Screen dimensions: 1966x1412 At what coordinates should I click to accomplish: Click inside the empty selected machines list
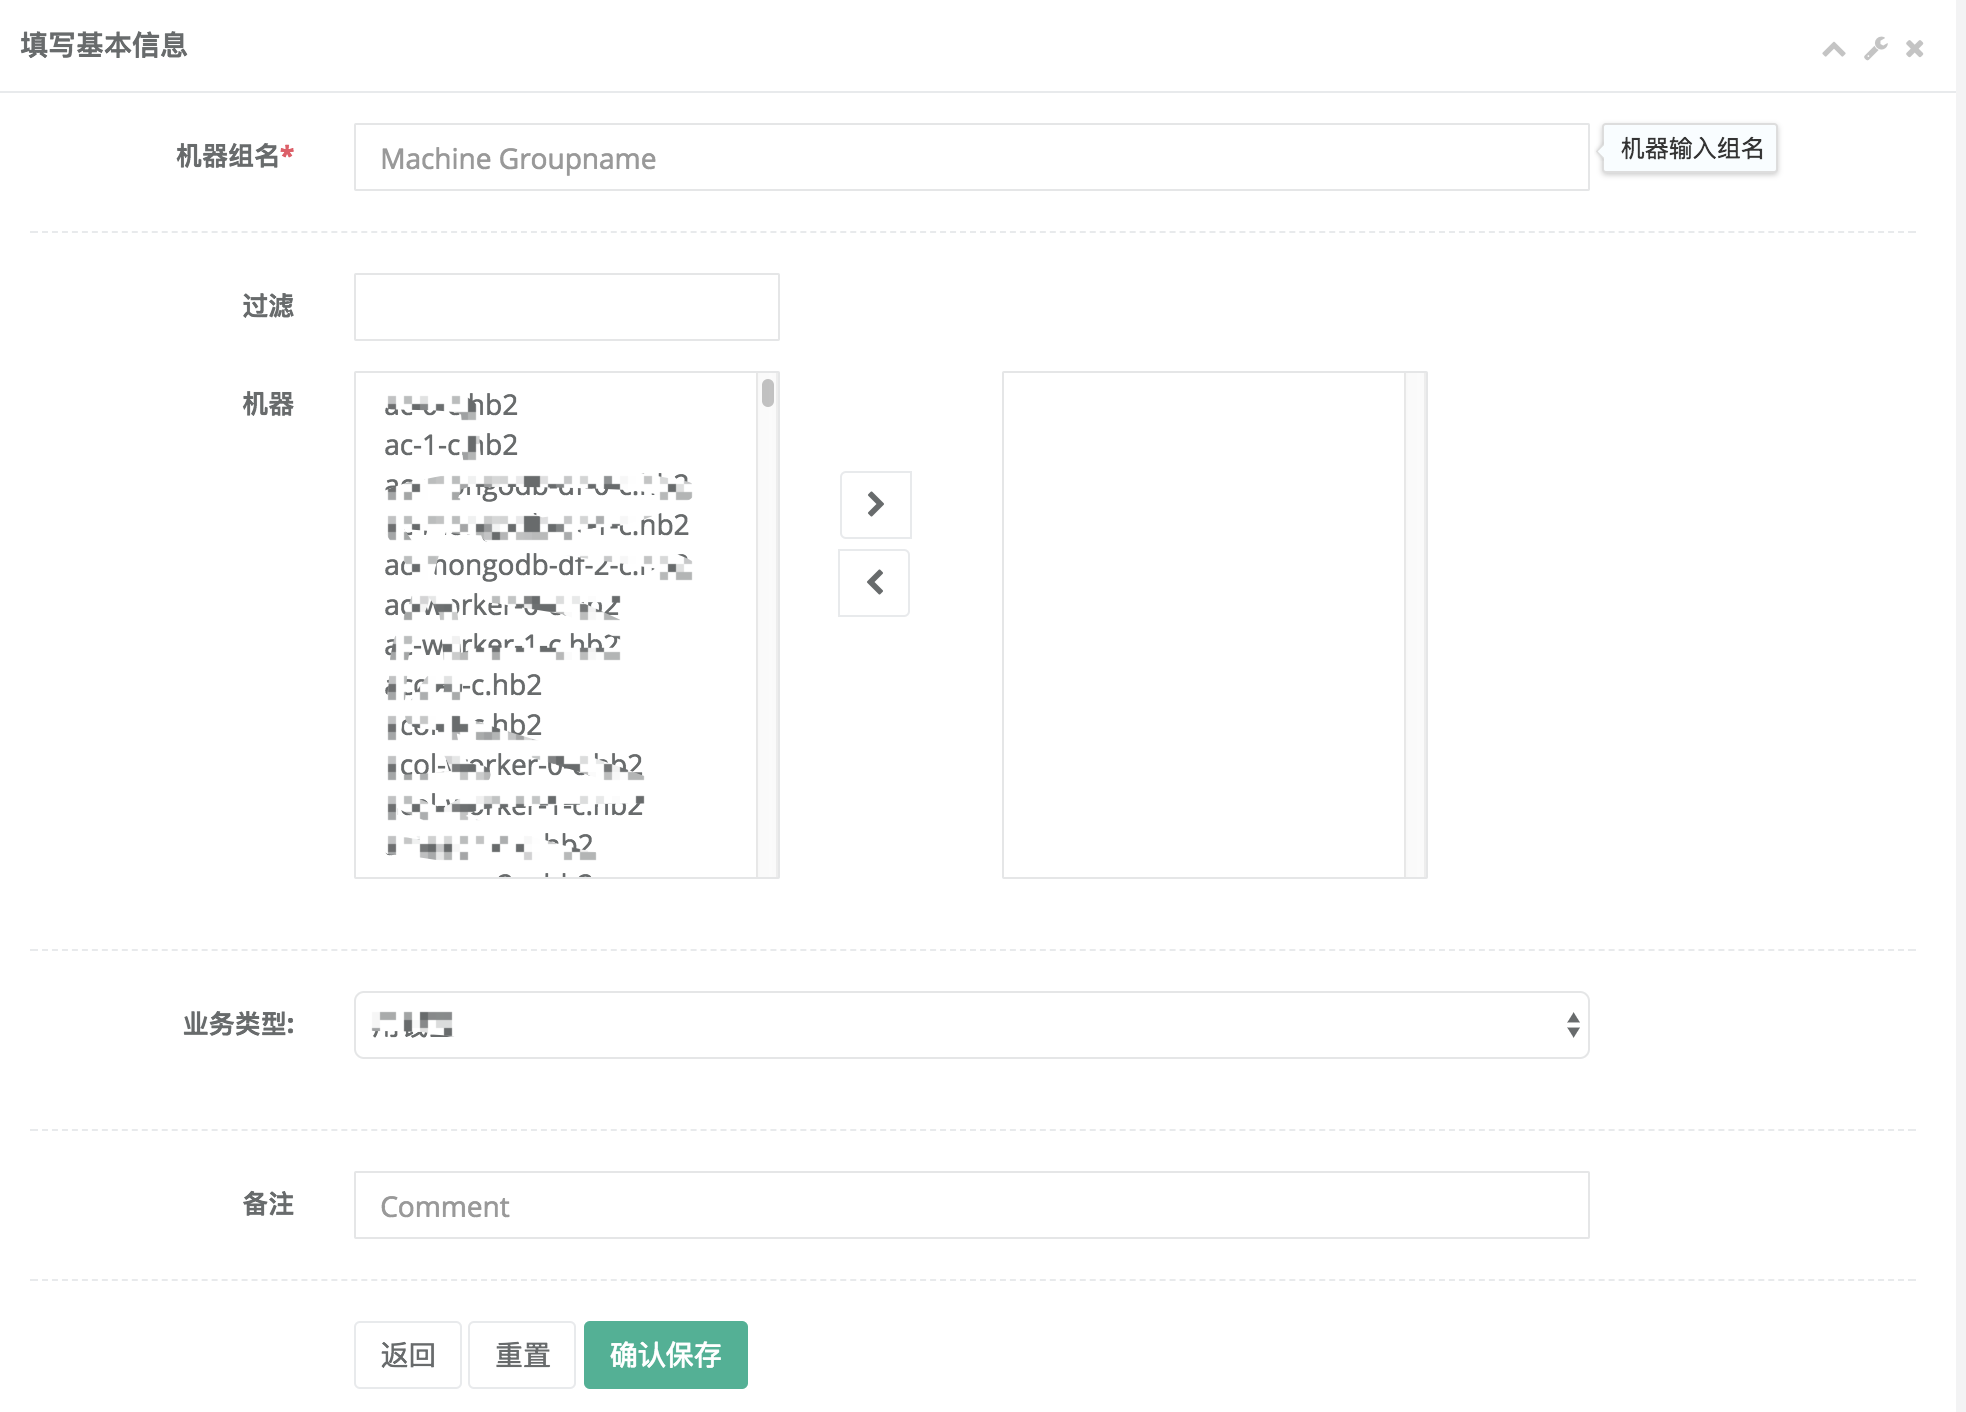click(1204, 625)
